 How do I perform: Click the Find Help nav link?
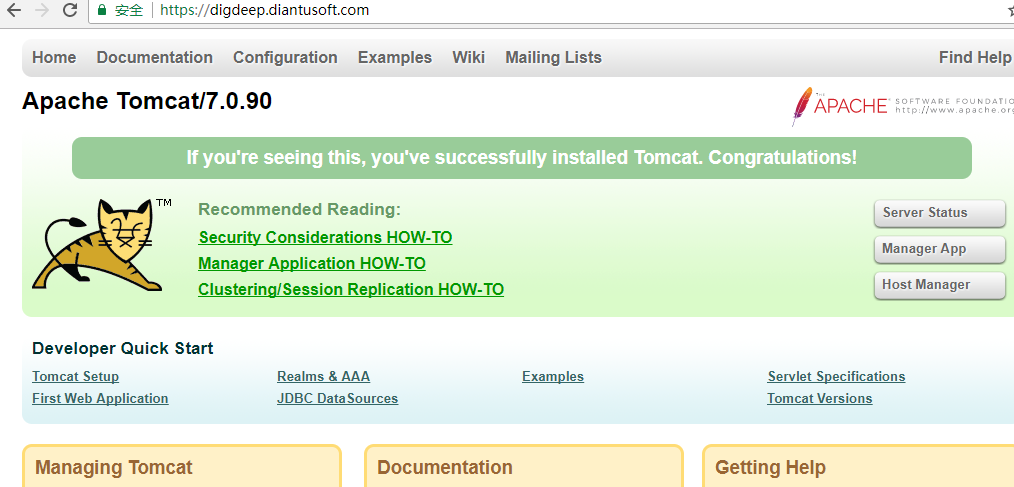pos(974,58)
